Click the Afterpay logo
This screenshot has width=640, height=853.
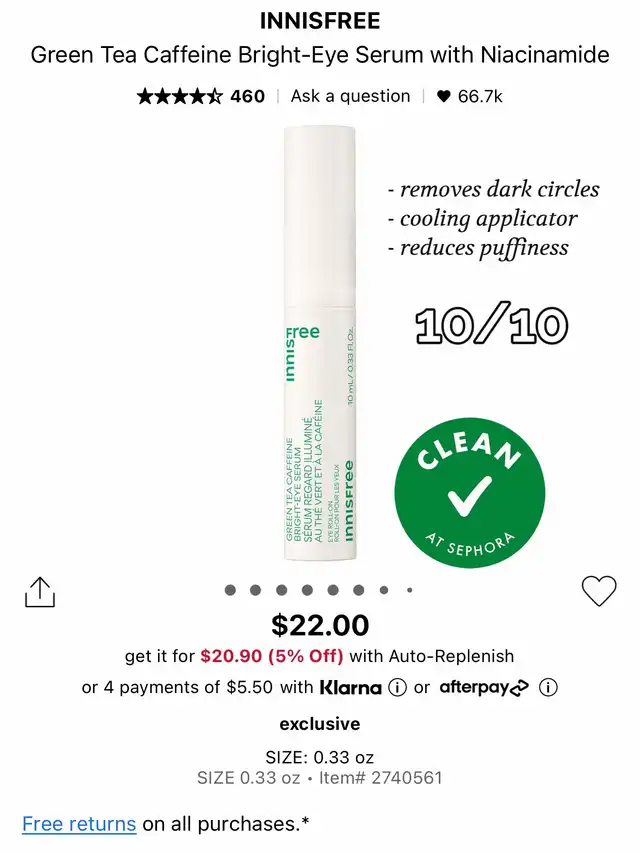483,688
